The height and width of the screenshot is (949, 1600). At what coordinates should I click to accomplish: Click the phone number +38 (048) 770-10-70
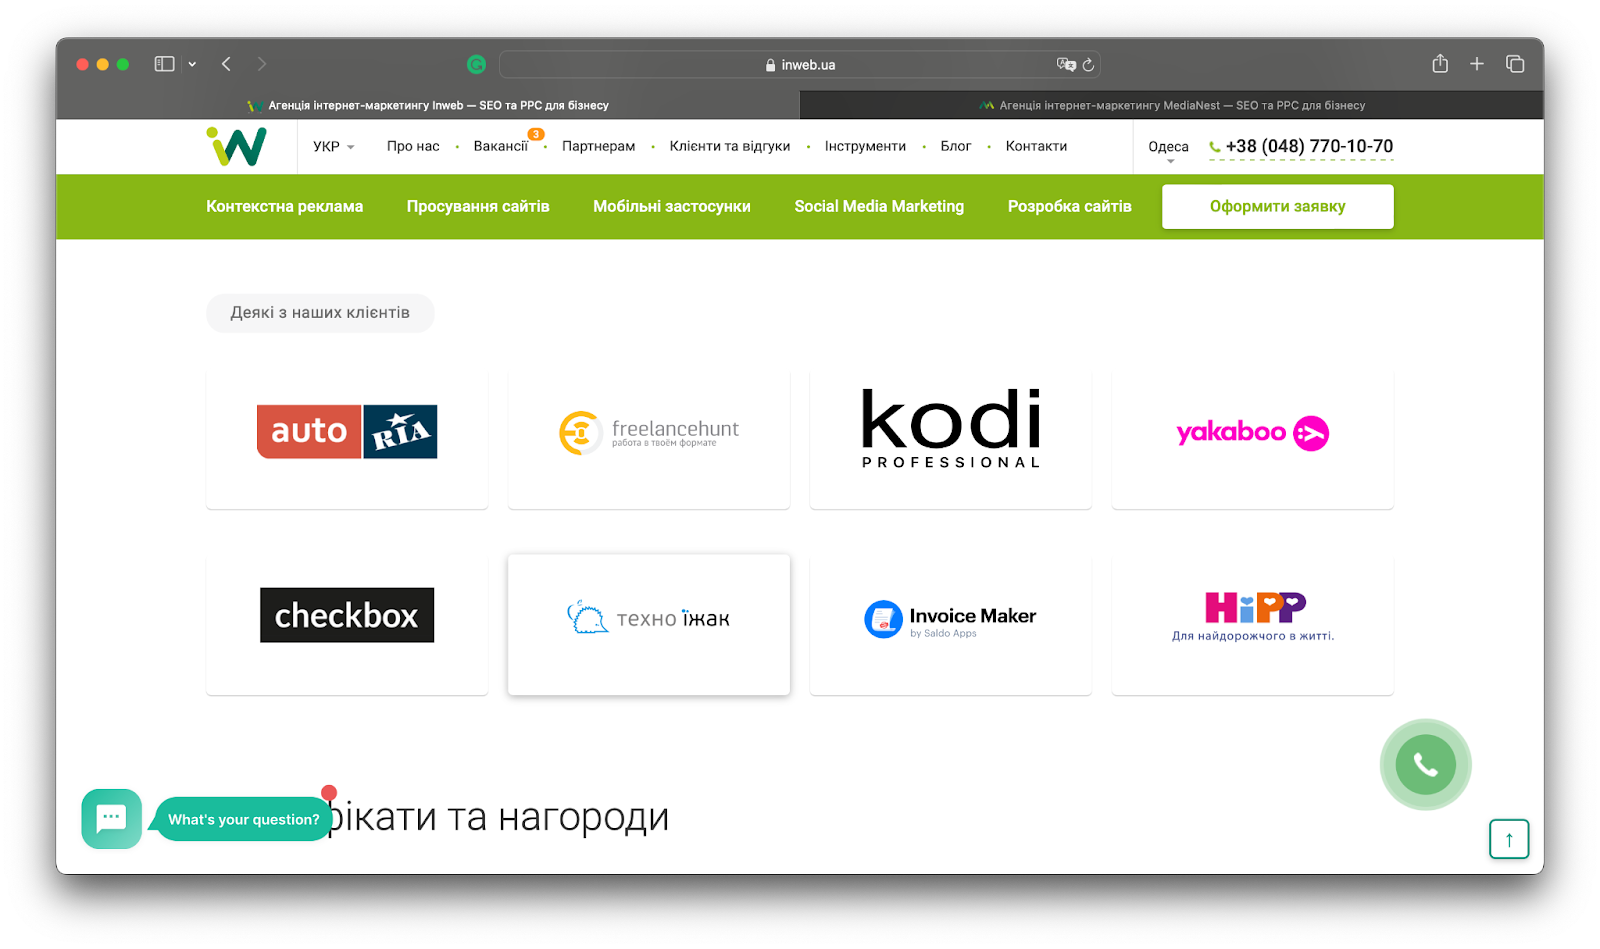(1309, 146)
